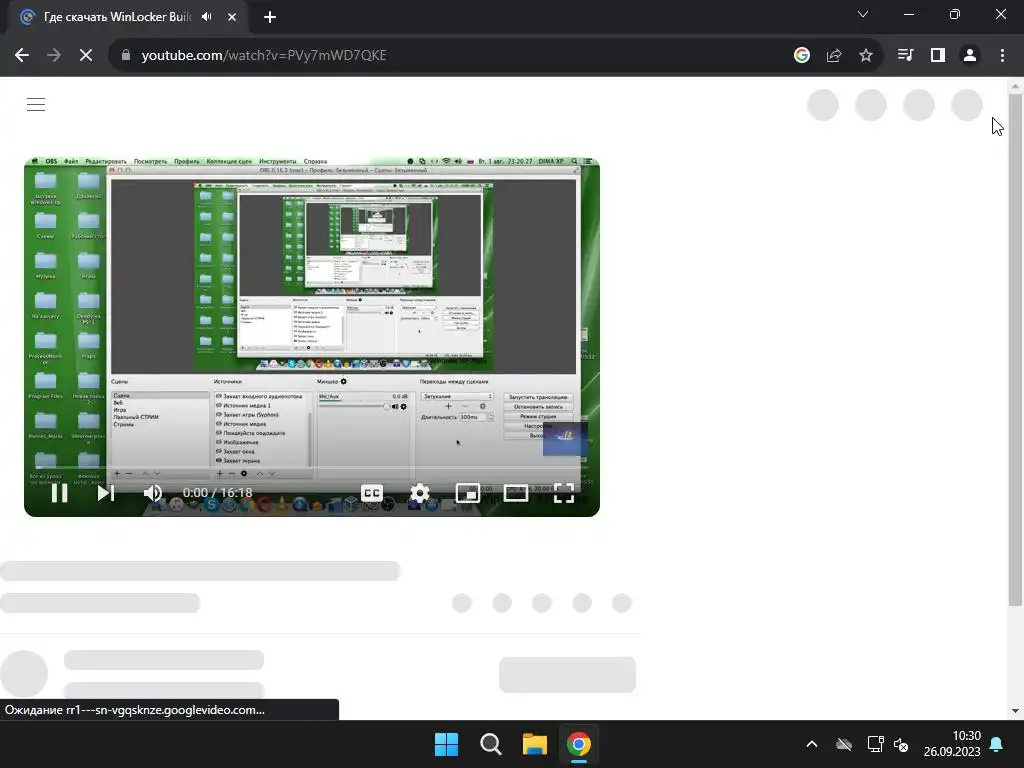Toggle the Chrome side panel
1024x768 pixels.
938,56
